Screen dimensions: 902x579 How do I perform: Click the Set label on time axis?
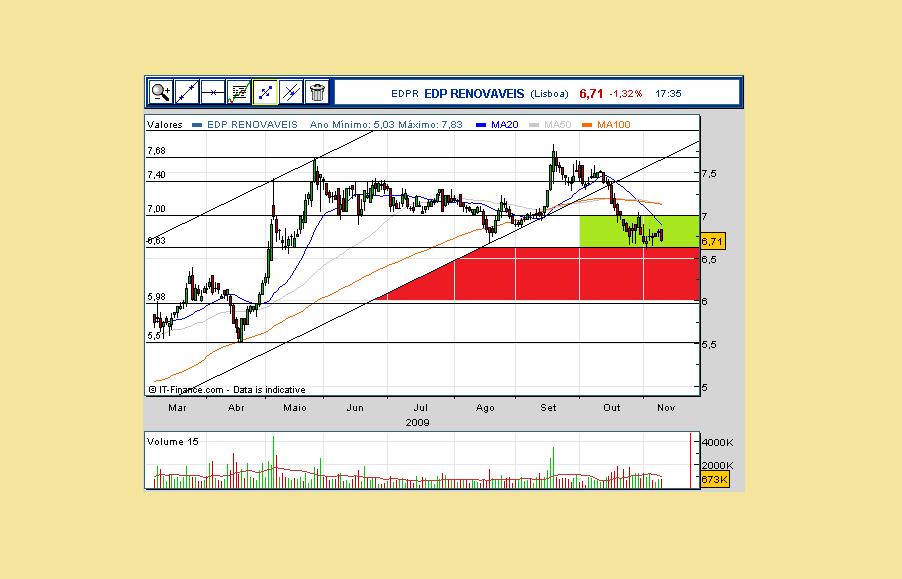[548, 408]
